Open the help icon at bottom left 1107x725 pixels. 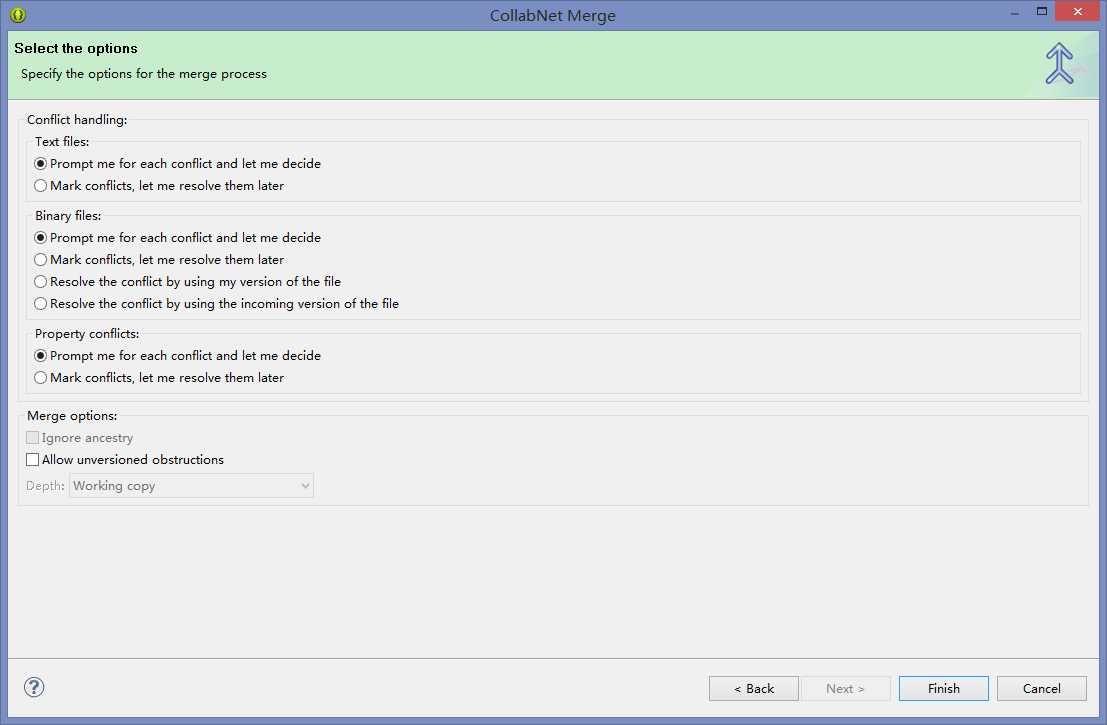tap(34, 687)
